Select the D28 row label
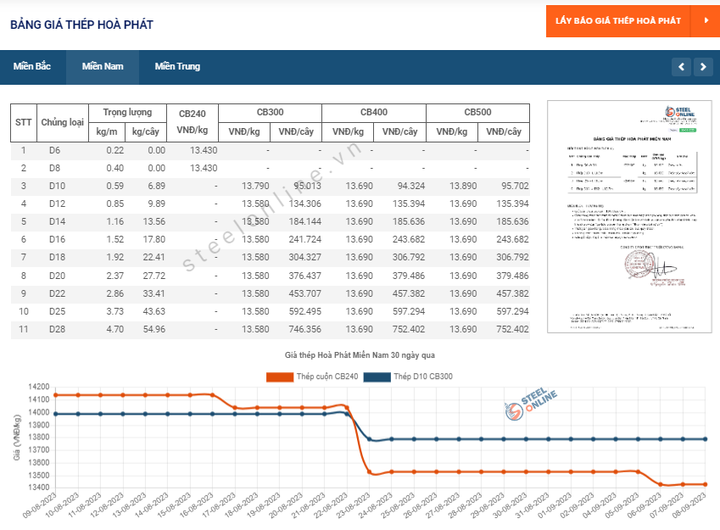 pos(57,329)
